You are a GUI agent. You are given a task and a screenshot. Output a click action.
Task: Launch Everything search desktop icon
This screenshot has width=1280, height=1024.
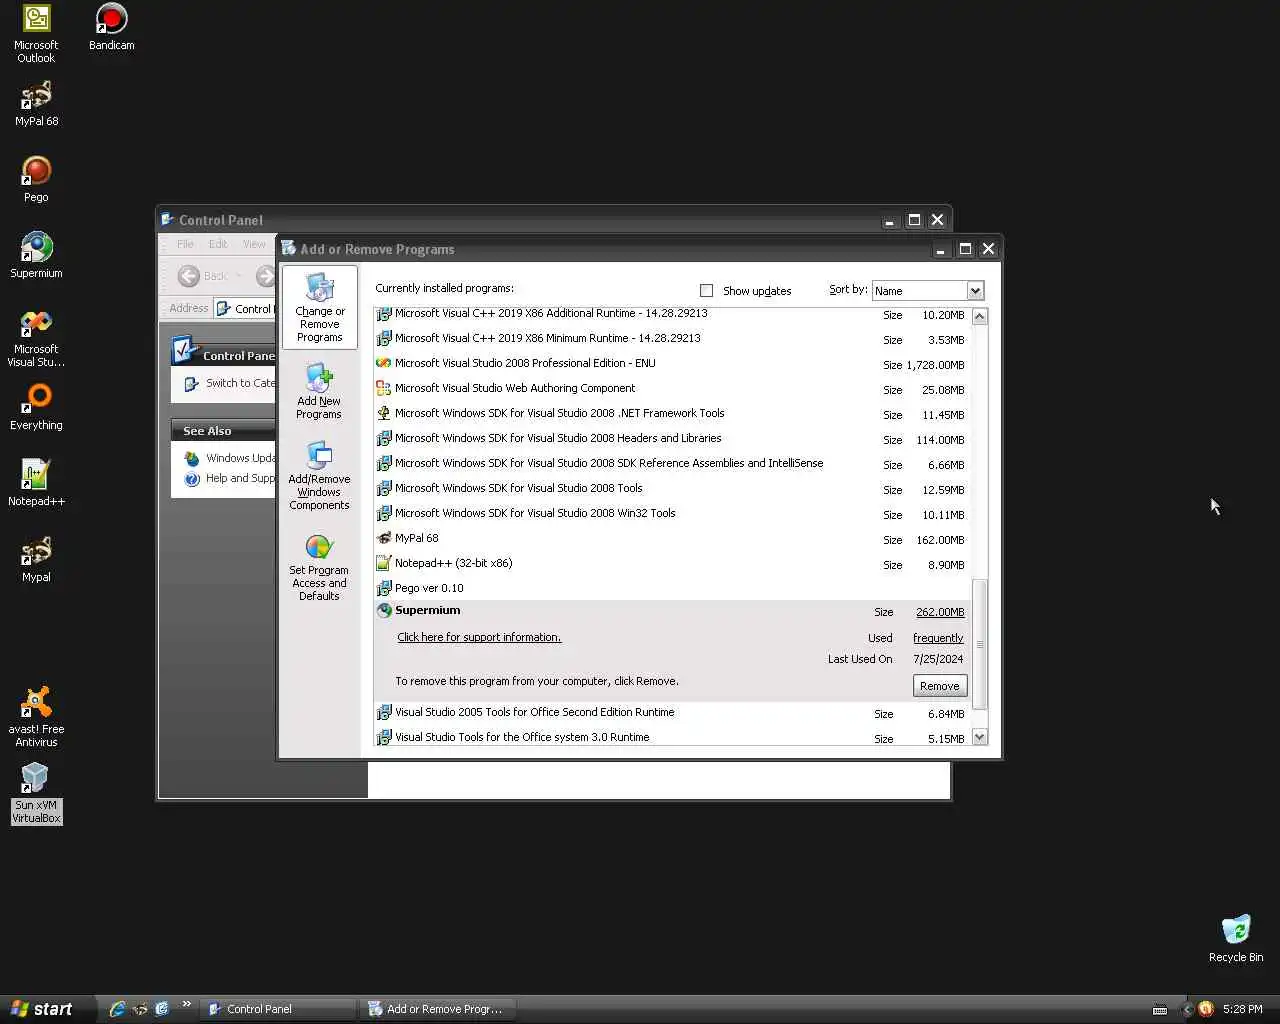pyautogui.click(x=36, y=407)
